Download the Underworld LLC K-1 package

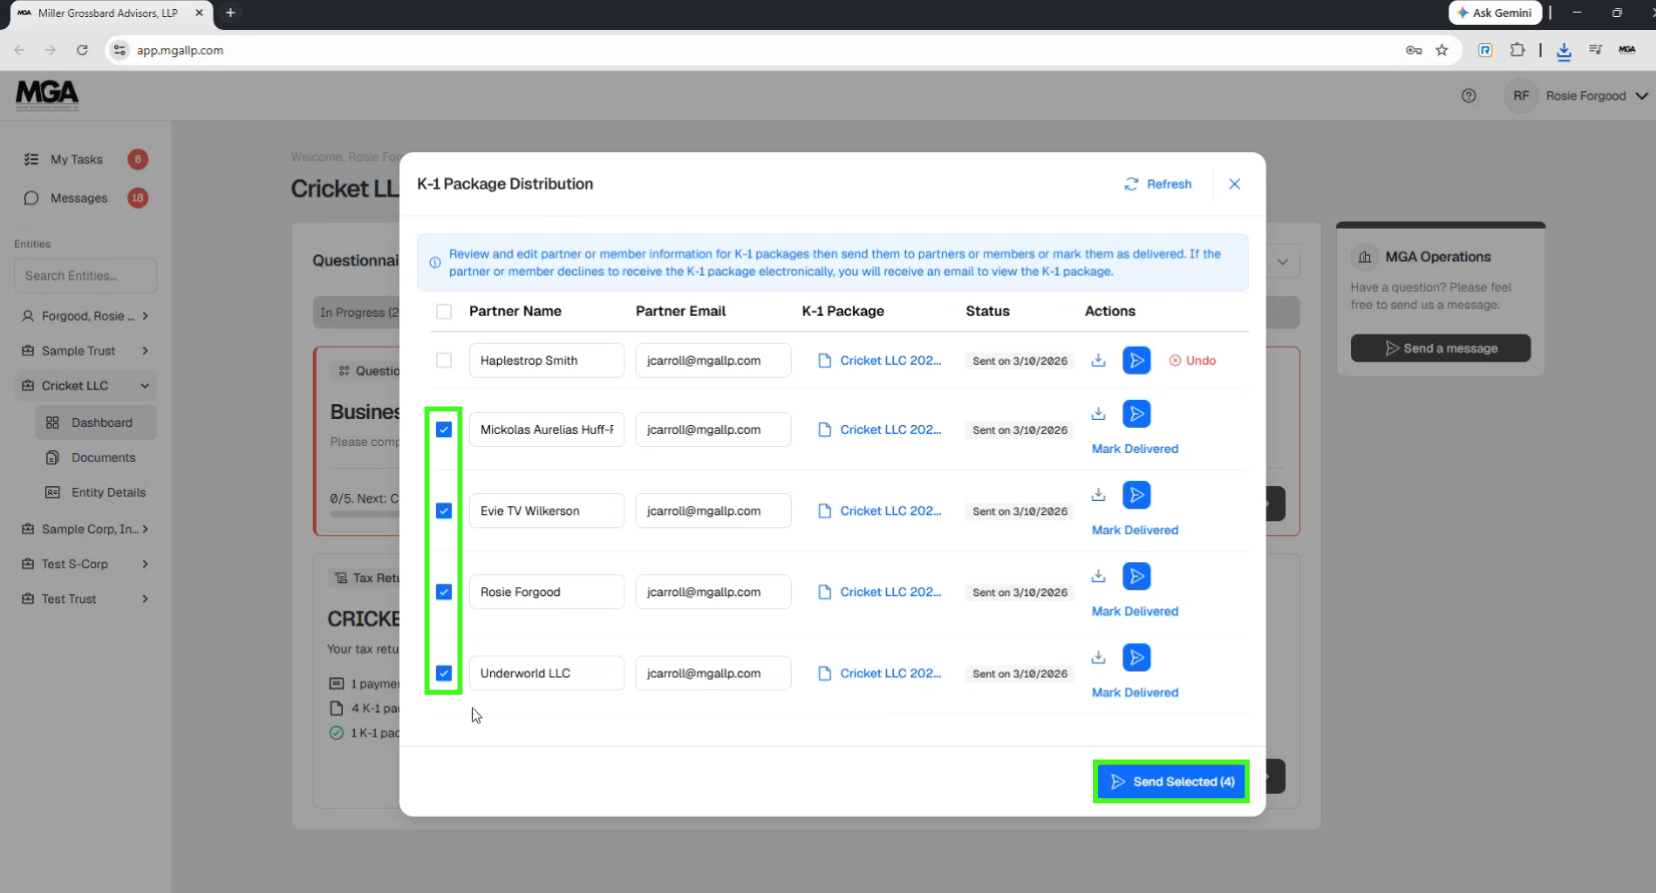[x=1098, y=656]
